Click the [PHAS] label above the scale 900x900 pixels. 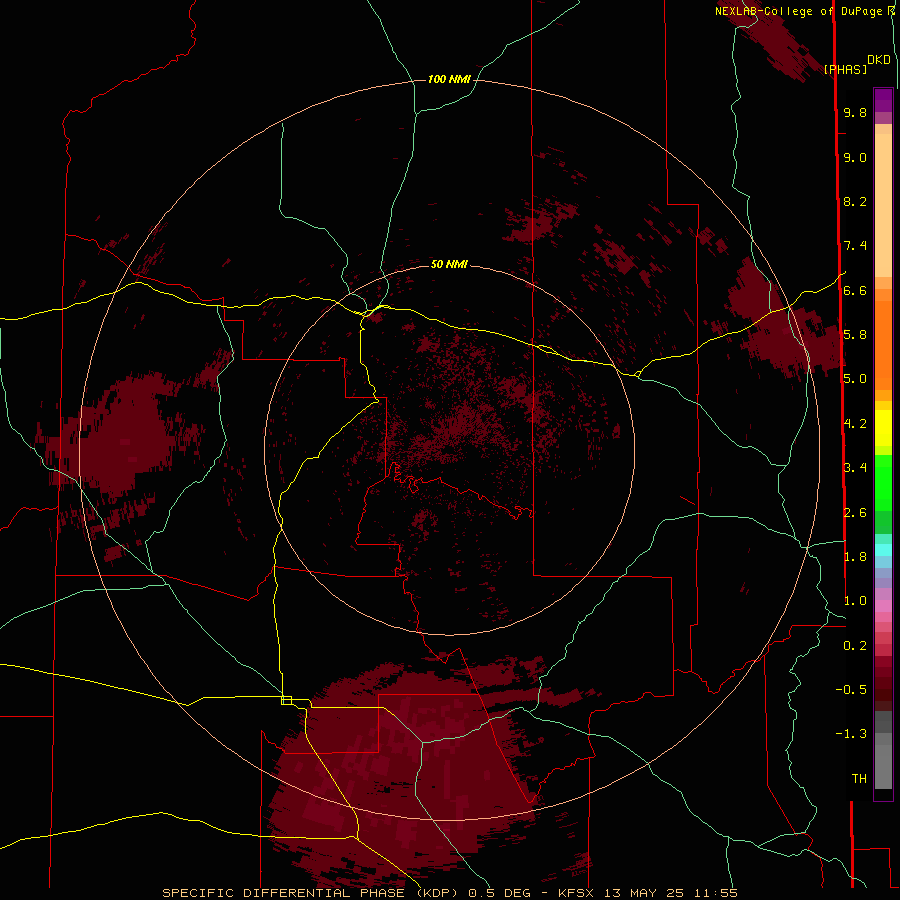845,69
